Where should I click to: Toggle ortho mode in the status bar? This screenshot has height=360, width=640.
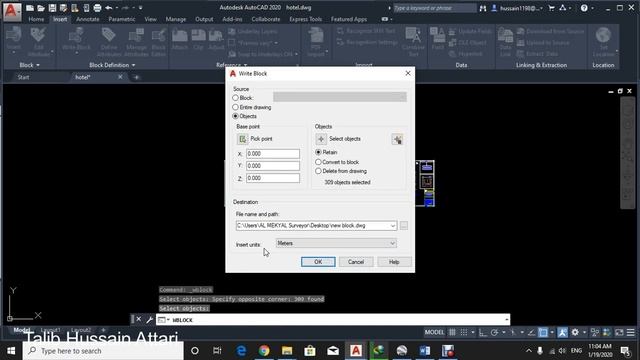[x=483, y=333]
